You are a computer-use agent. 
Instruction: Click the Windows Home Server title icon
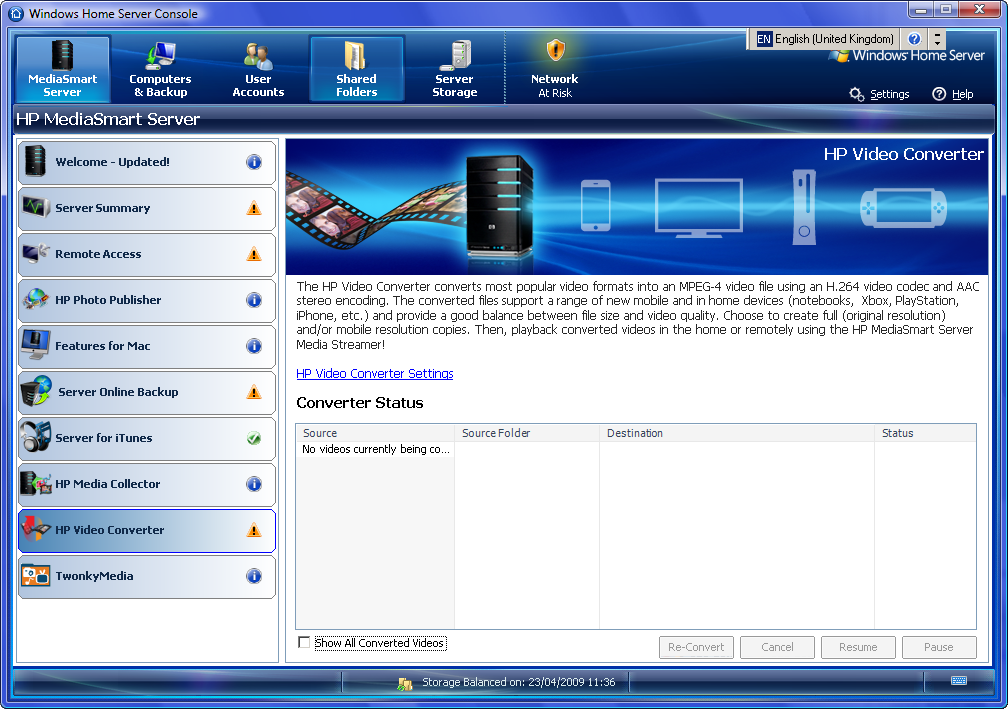[x=17, y=13]
